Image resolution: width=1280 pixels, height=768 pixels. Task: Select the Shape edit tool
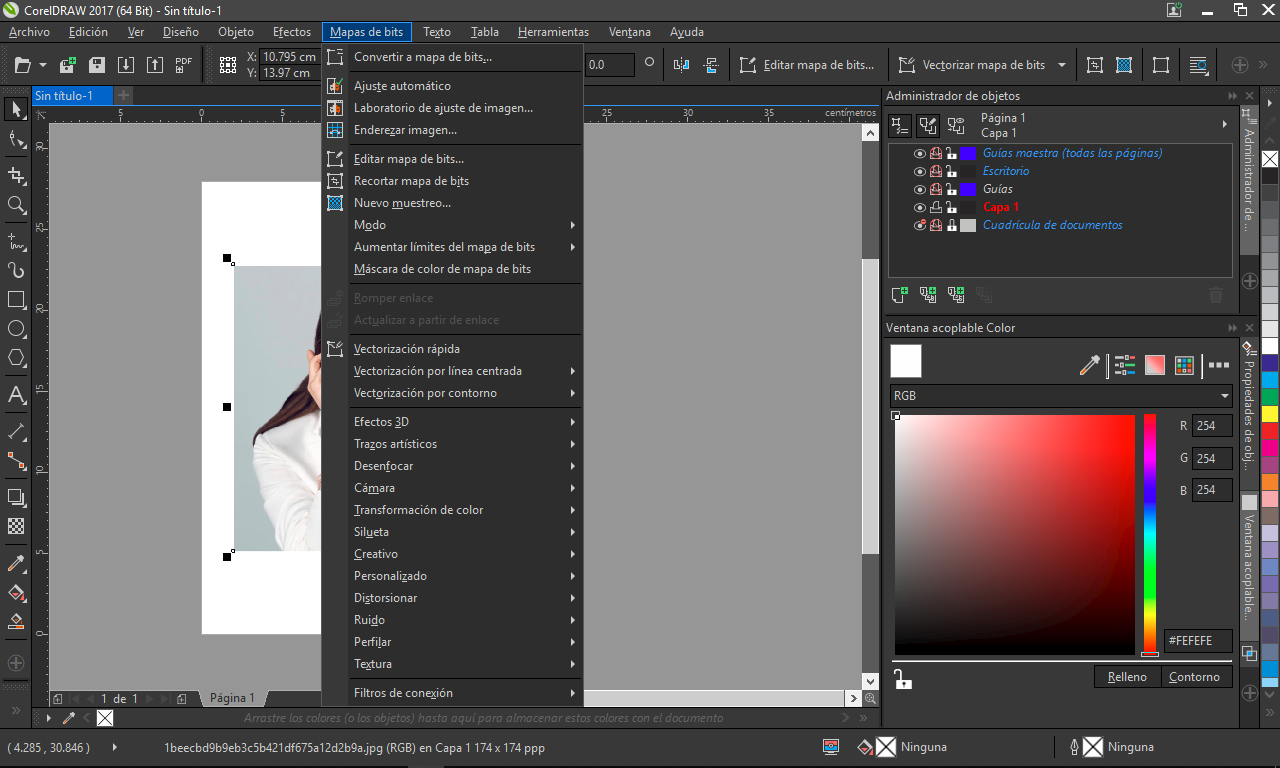click(16, 141)
